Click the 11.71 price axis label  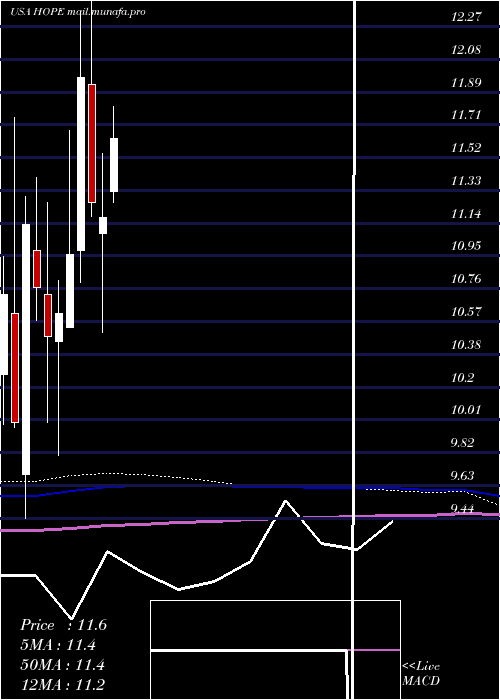[x=466, y=116]
